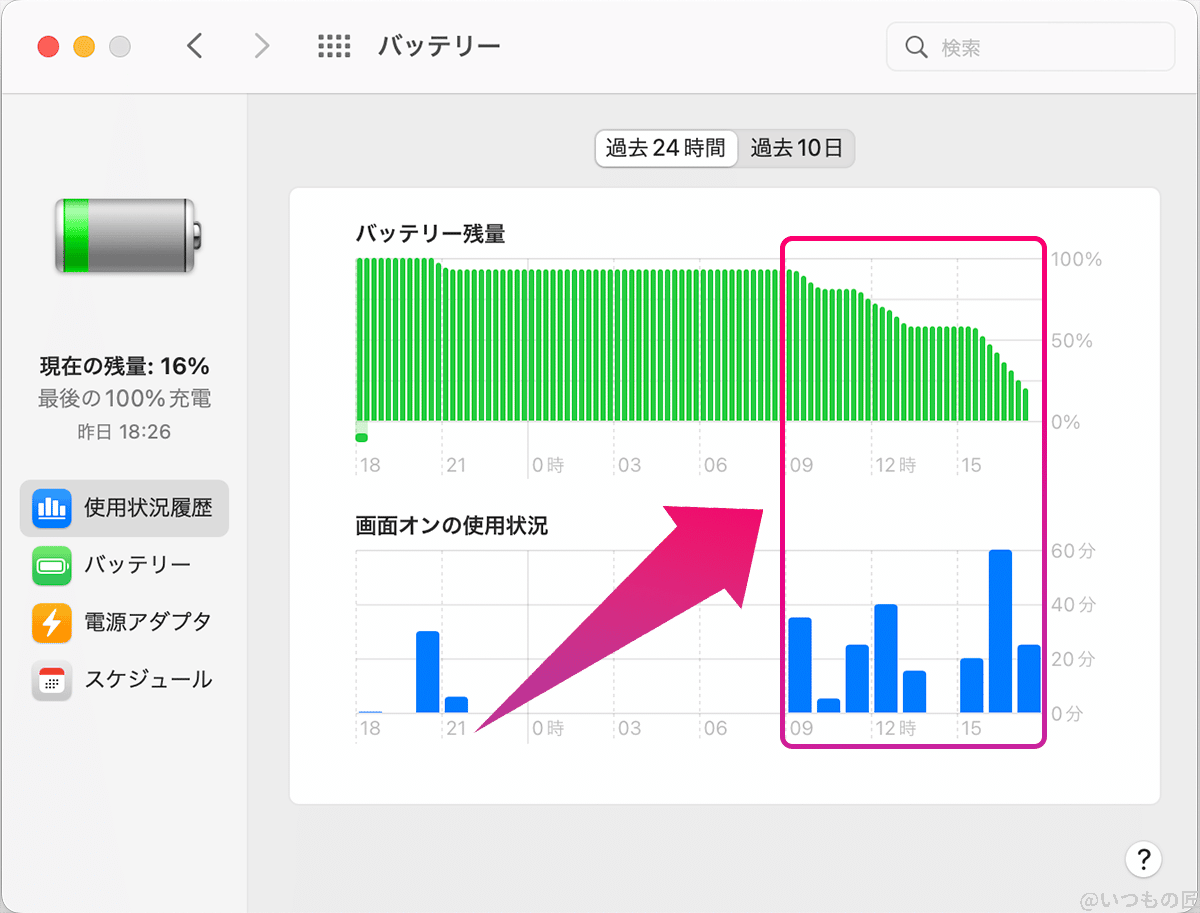The image size is (1200, 913).
Task: Click the back navigation chevron
Action: [195, 45]
